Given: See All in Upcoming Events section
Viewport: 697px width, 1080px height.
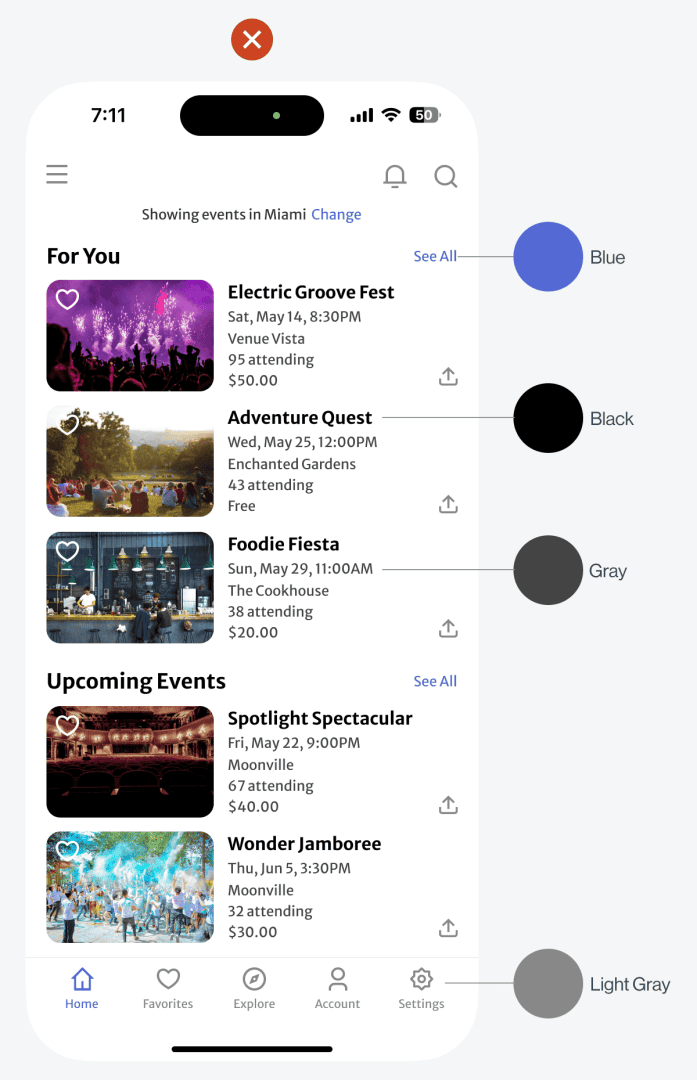Looking at the screenshot, I should [435, 681].
